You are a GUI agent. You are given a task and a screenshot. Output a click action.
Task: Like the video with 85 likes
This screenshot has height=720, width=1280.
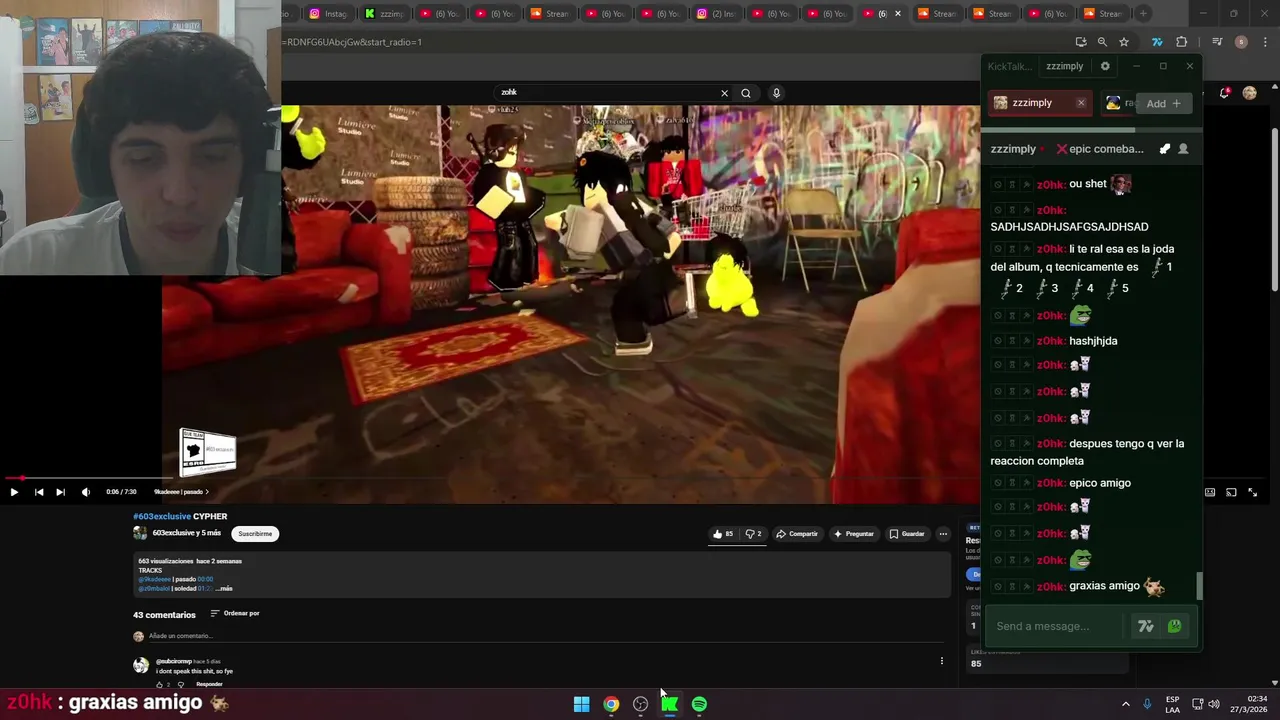coord(723,534)
